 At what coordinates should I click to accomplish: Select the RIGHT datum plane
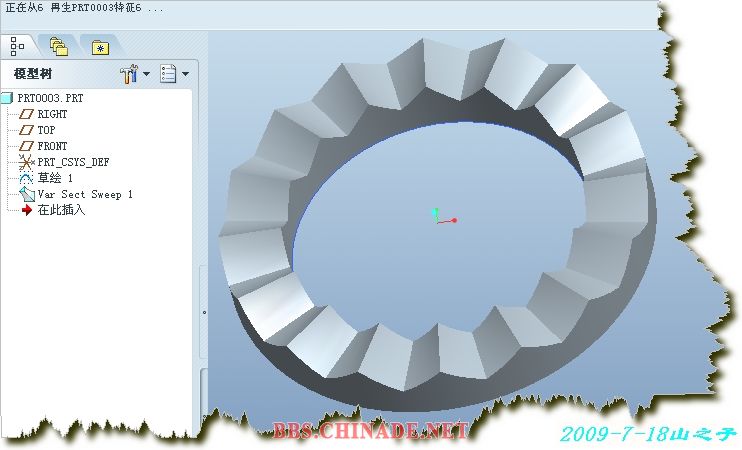(x=52, y=114)
